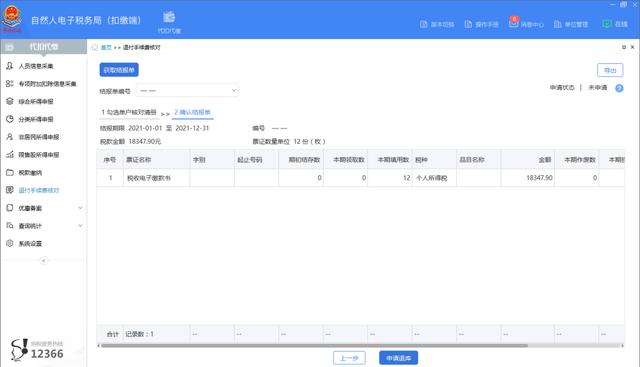
Task: Click the scrollbar's left arrow
Action: (98, 346)
